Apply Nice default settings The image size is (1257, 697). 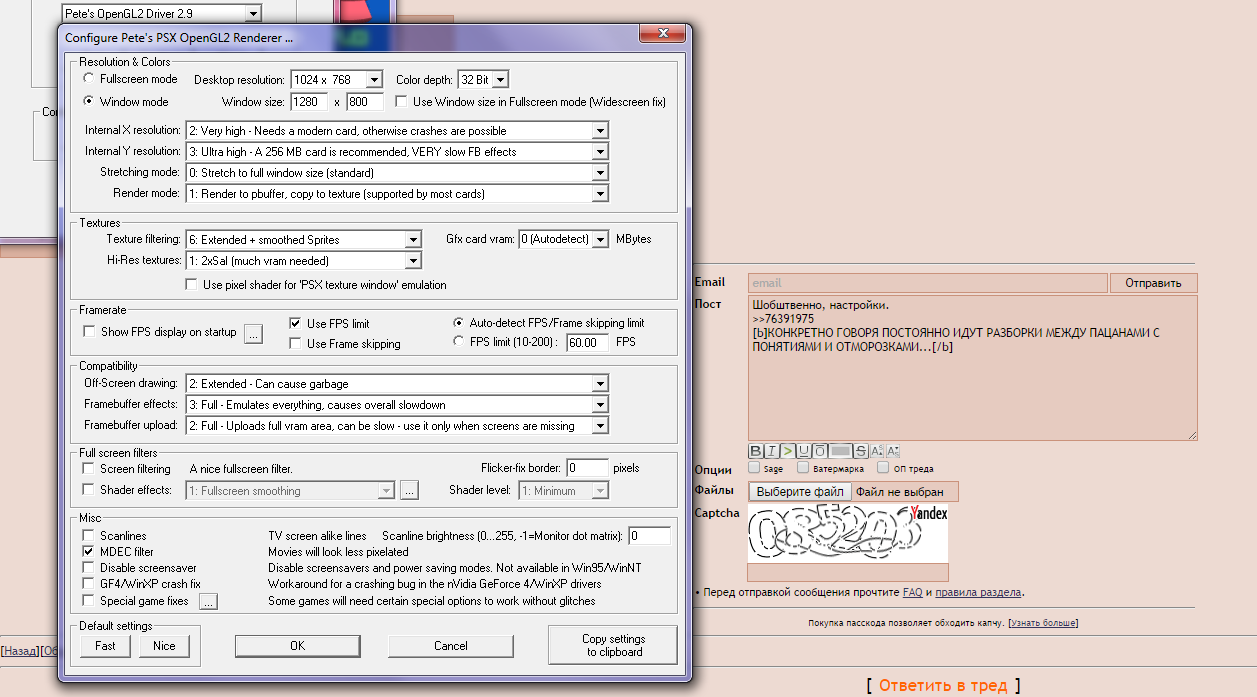point(165,646)
